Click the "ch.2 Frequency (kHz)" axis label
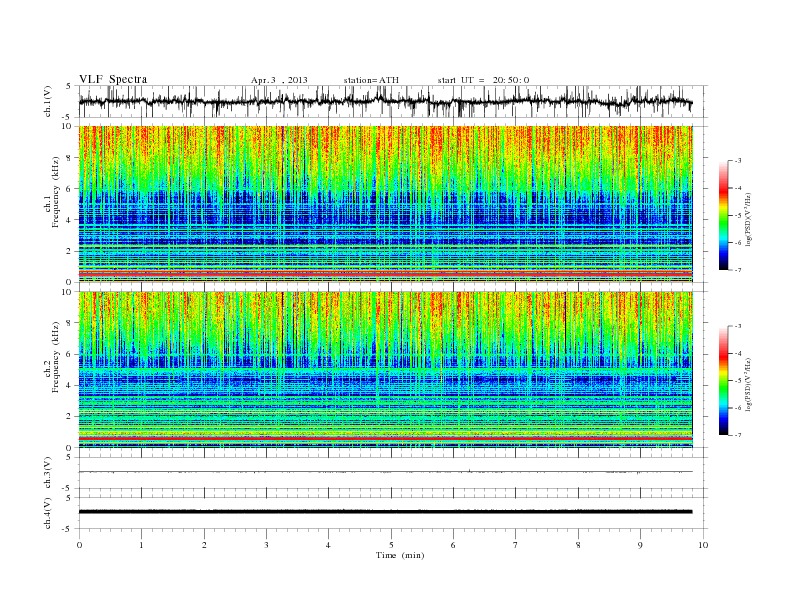 pos(53,356)
